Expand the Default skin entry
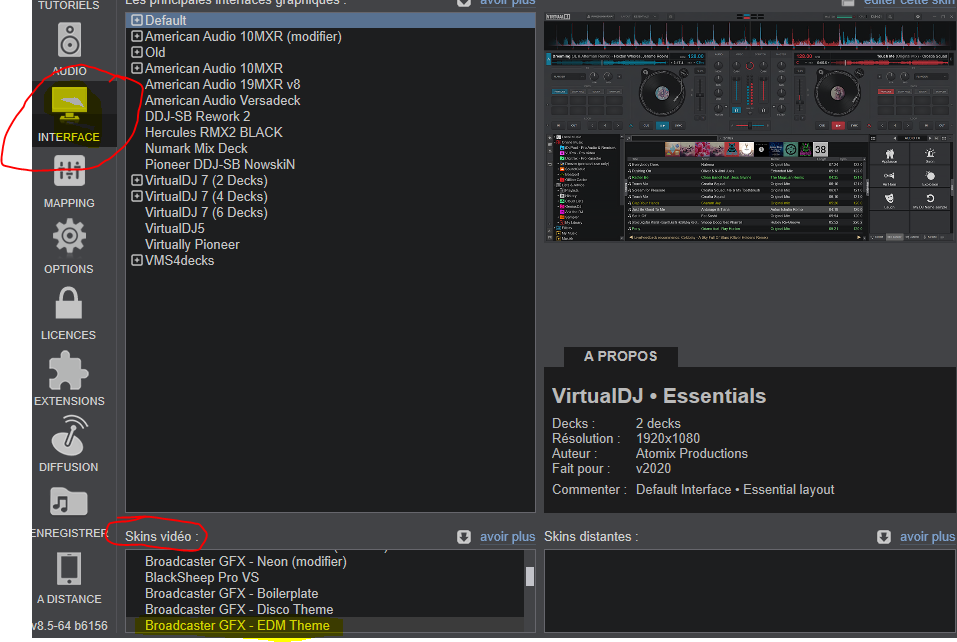This screenshot has height=642, width=957. (137, 20)
